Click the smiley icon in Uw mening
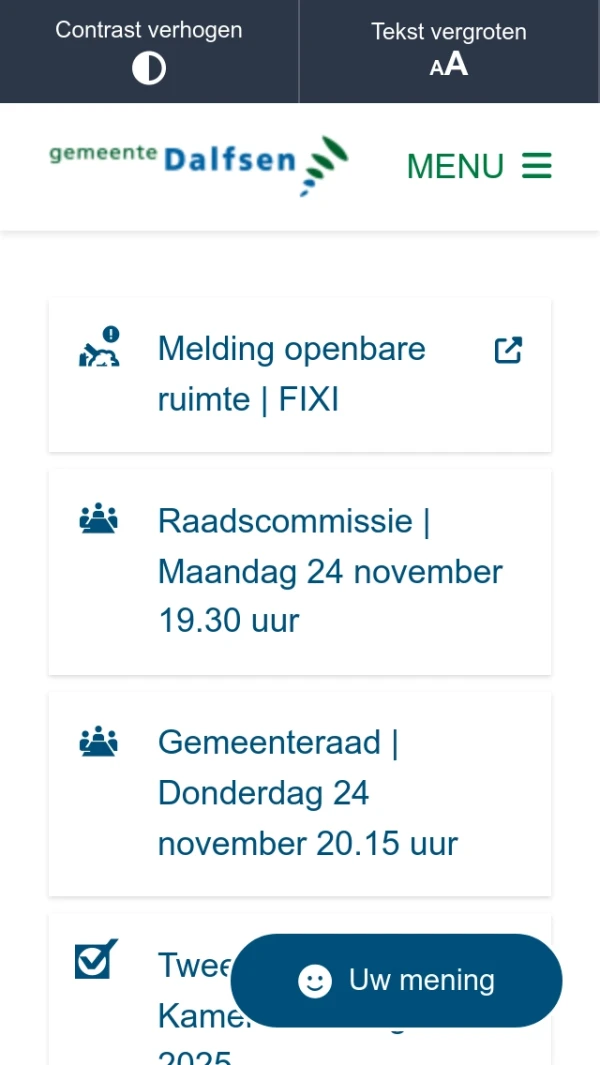Viewport: 600px width, 1065px height. click(x=314, y=981)
